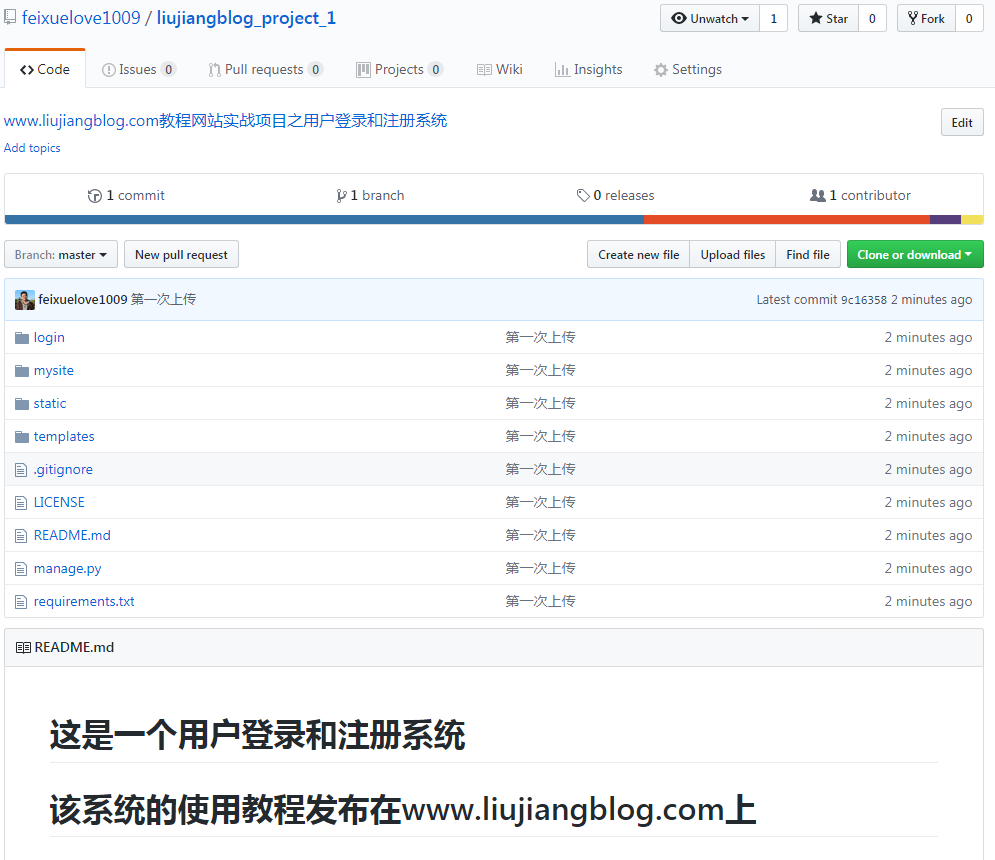Open the Settings tab
Viewport: 995px width, 860px height.
[x=687, y=69]
